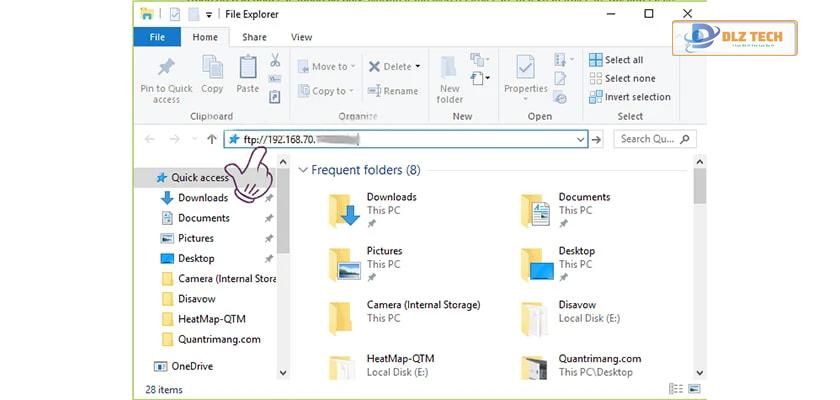Open Pictures in the navigation pane

pos(196,238)
